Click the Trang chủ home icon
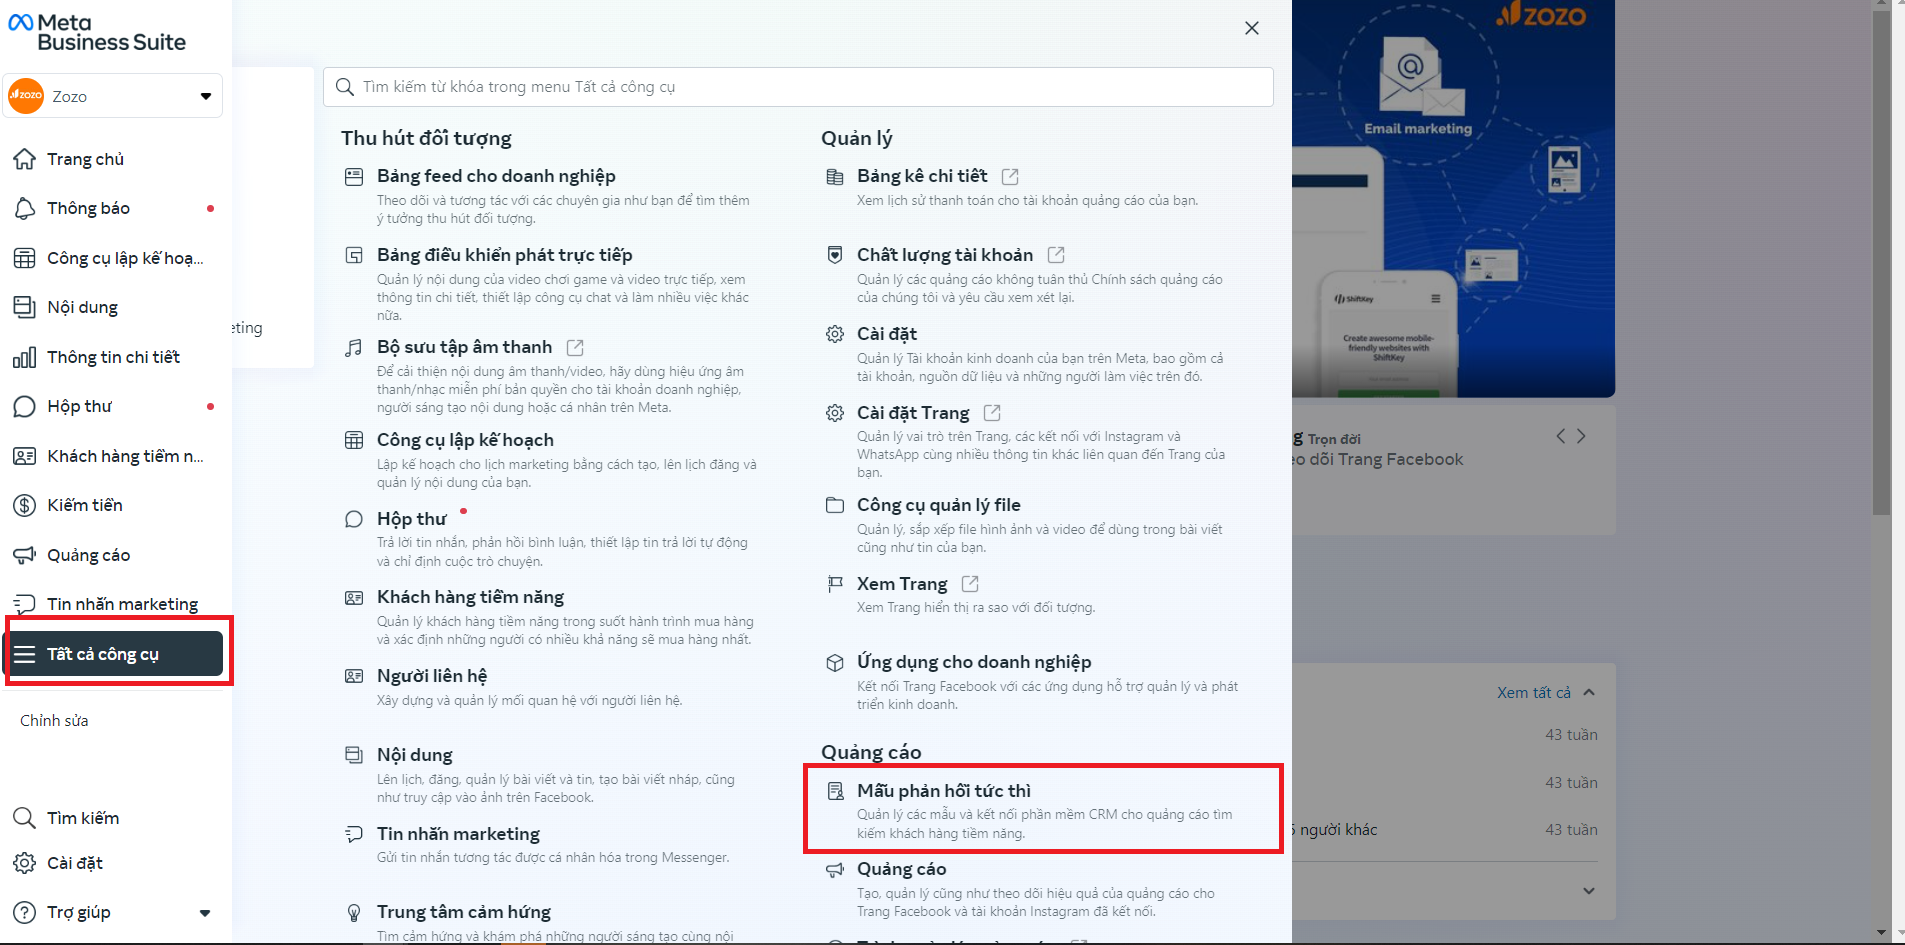 click(x=24, y=159)
